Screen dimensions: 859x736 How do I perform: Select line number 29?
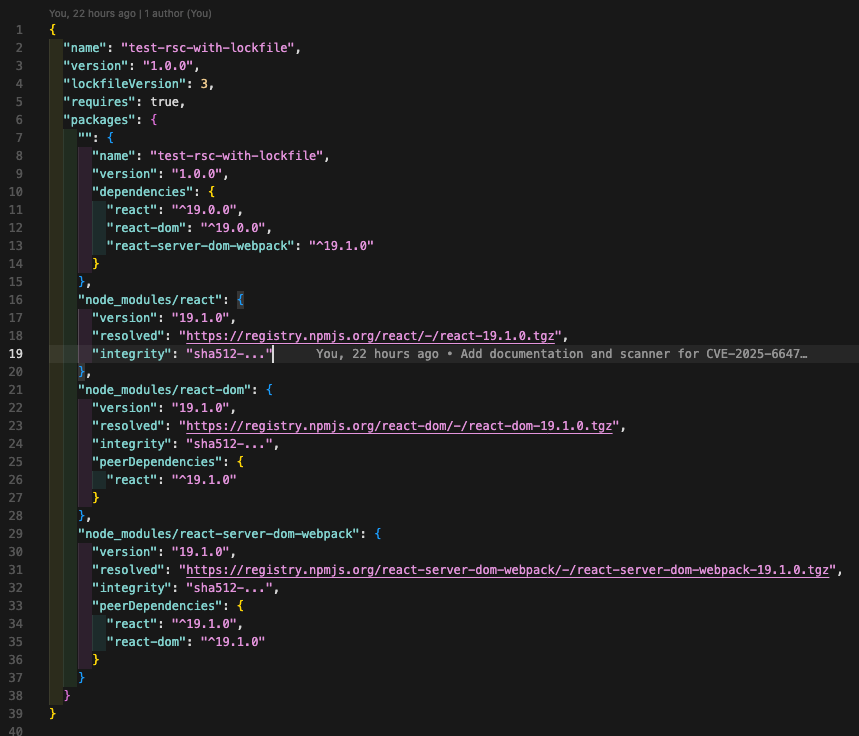(18, 533)
